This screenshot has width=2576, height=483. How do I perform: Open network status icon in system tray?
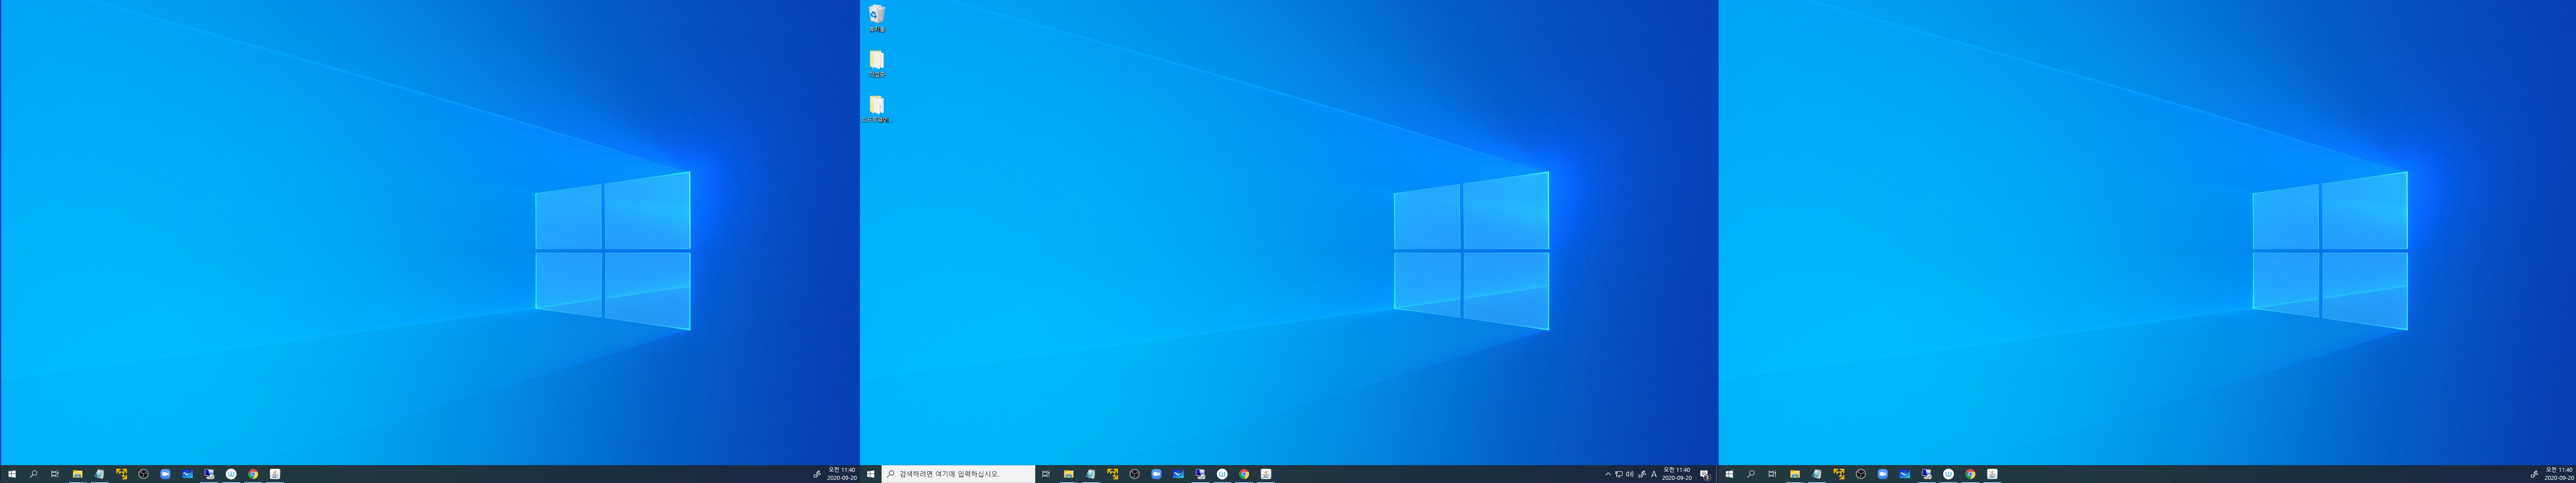pos(1619,474)
